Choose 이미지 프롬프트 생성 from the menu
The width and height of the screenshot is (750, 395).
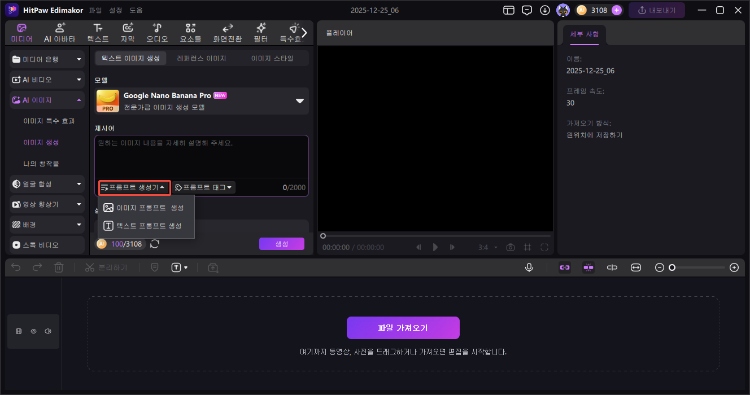click(146, 208)
